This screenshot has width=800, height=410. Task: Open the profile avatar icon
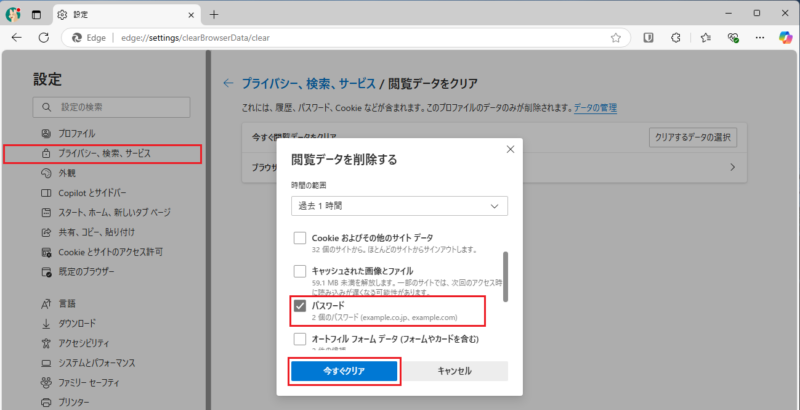pos(13,15)
